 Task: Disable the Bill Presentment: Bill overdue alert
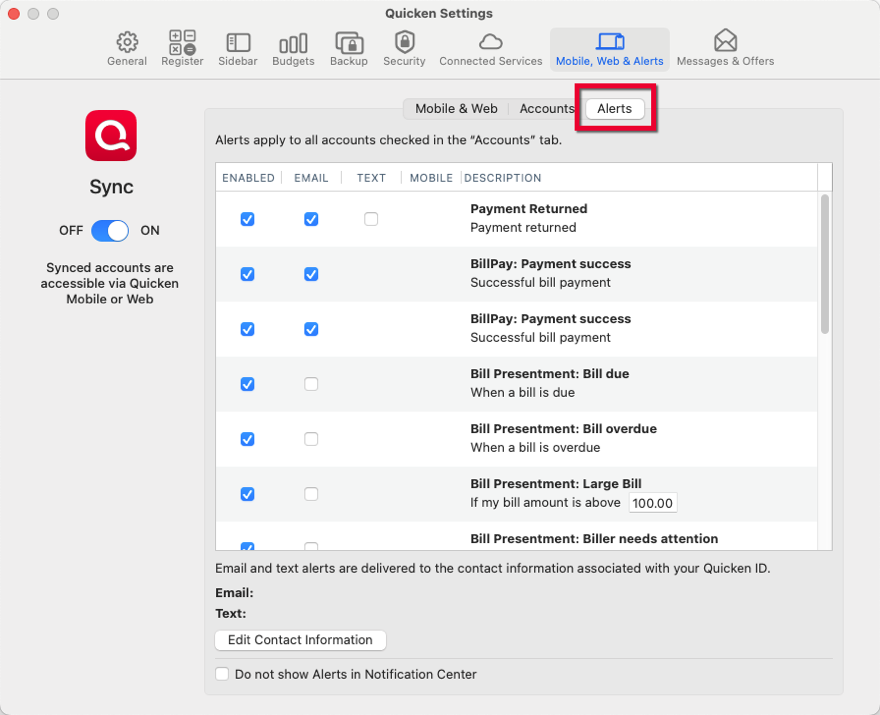pyautogui.click(x=247, y=439)
